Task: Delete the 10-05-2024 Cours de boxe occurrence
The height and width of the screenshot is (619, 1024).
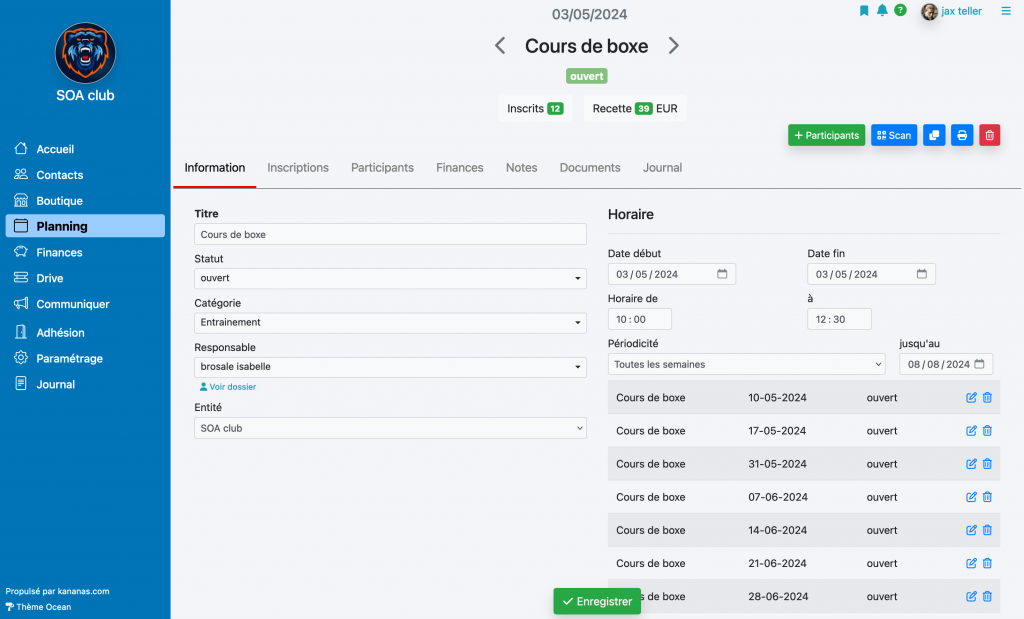Action: coord(987,398)
